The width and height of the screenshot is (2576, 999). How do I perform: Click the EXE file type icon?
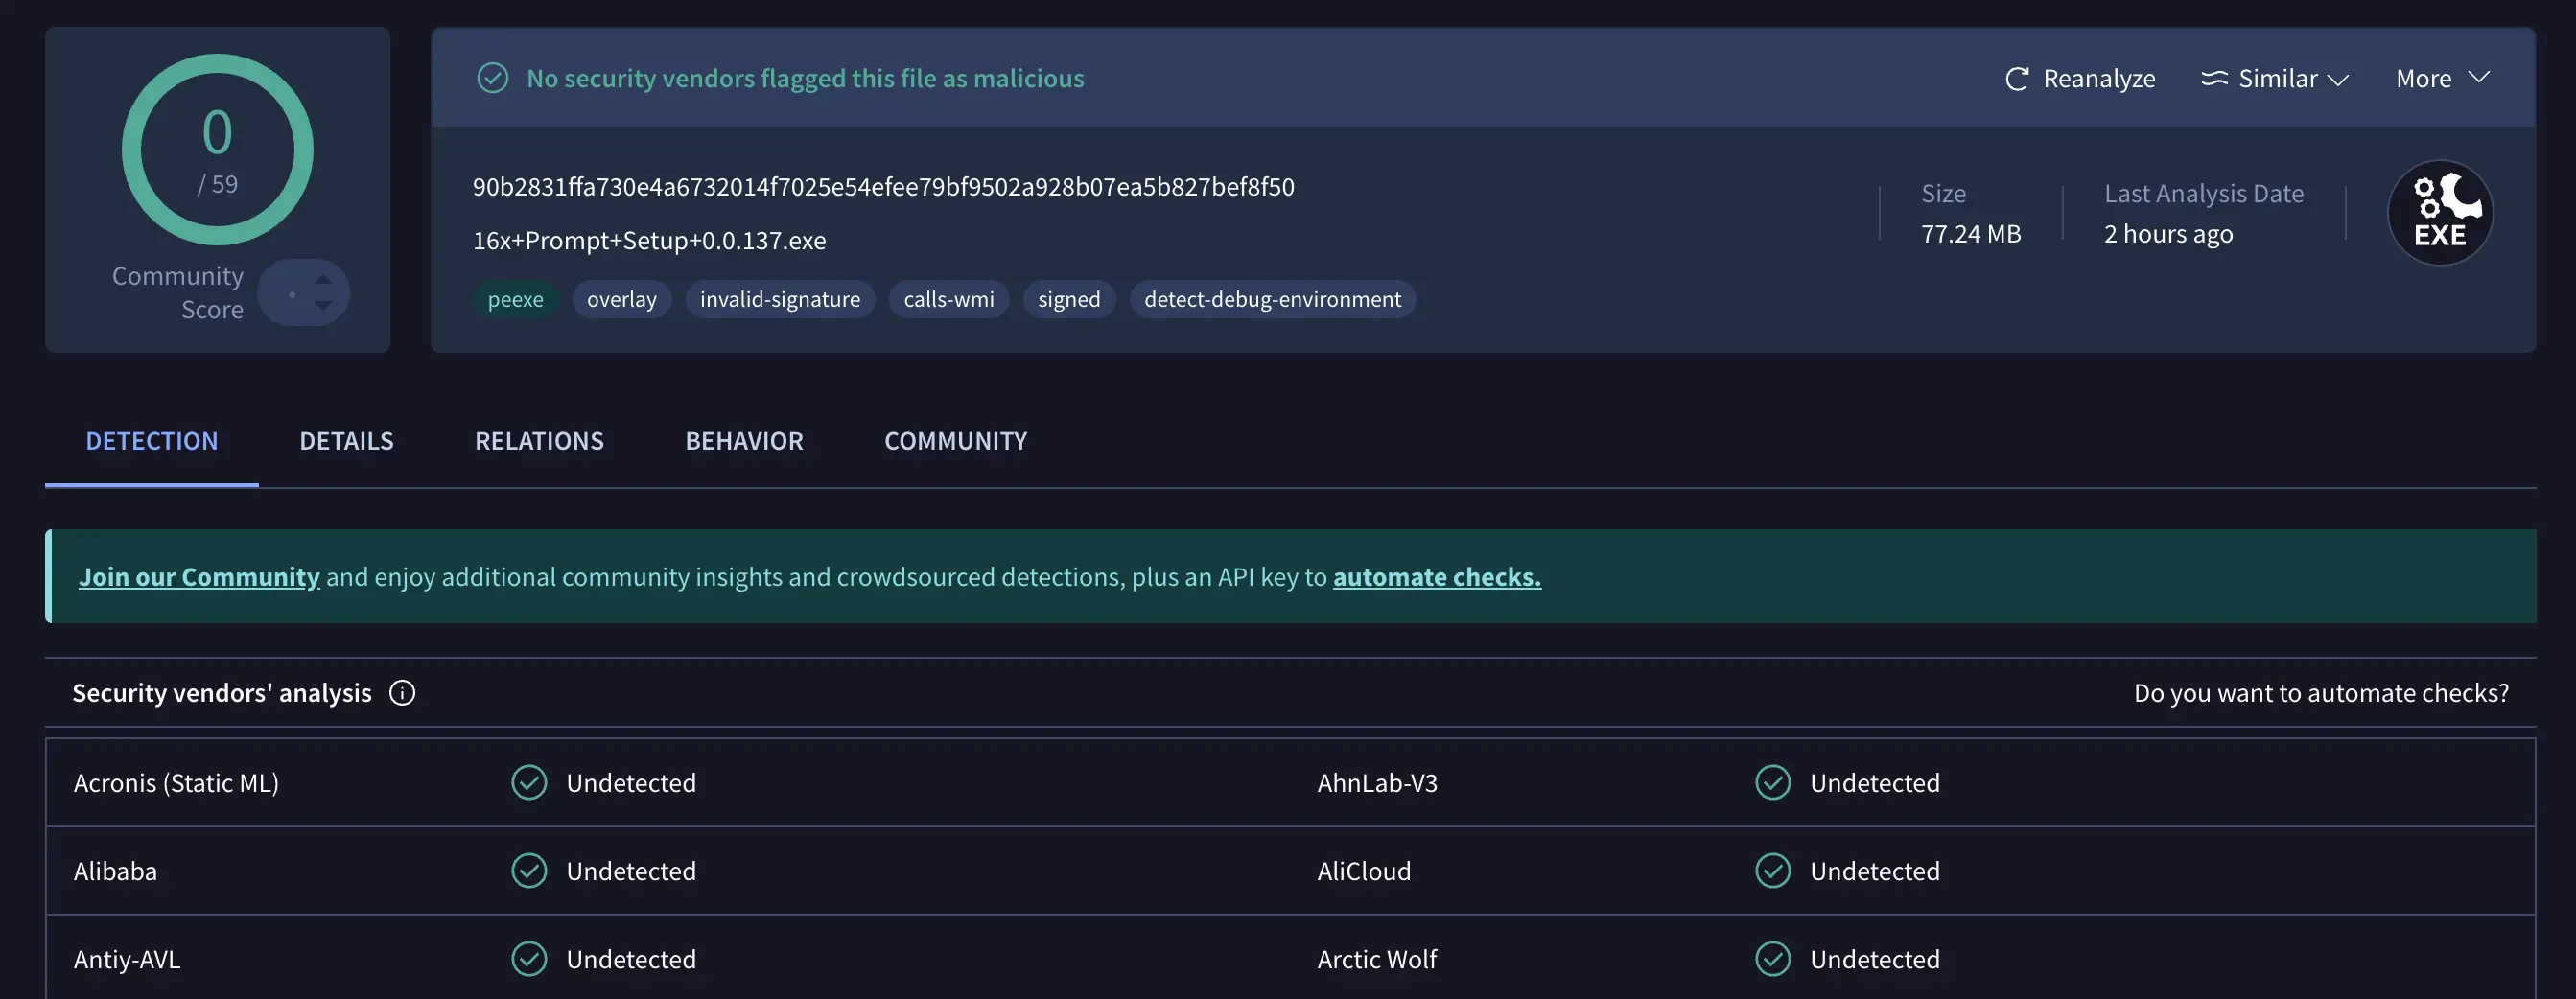tap(2440, 212)
